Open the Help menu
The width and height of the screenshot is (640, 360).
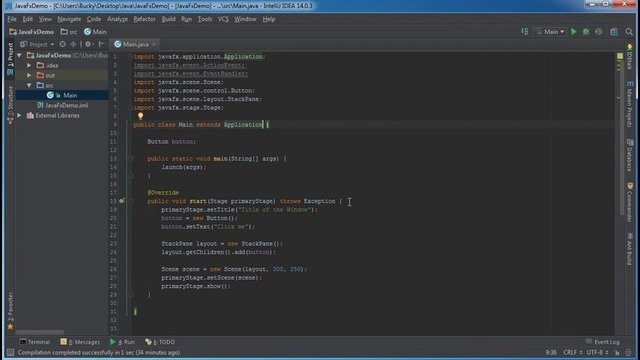[269, 19]
